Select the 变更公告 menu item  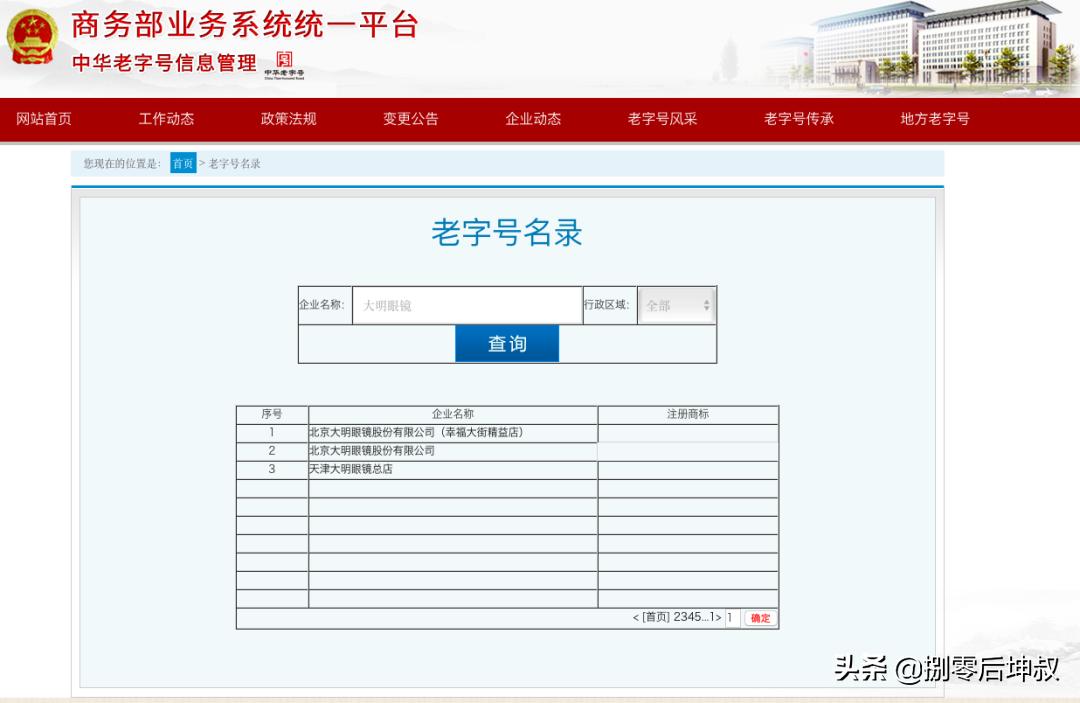(409, 120)
